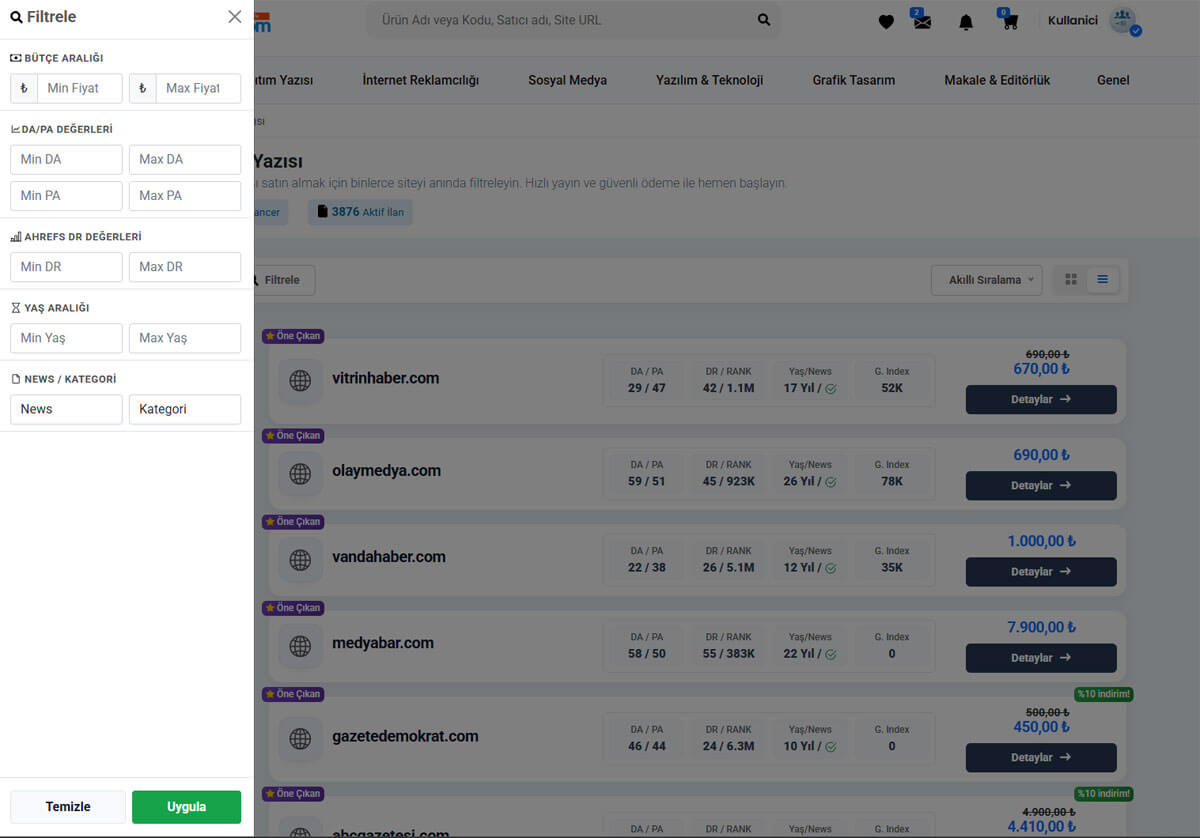Open Sosyal Medya menu item
This screenshot has width=1200, height=838.
tap(567, 80)
